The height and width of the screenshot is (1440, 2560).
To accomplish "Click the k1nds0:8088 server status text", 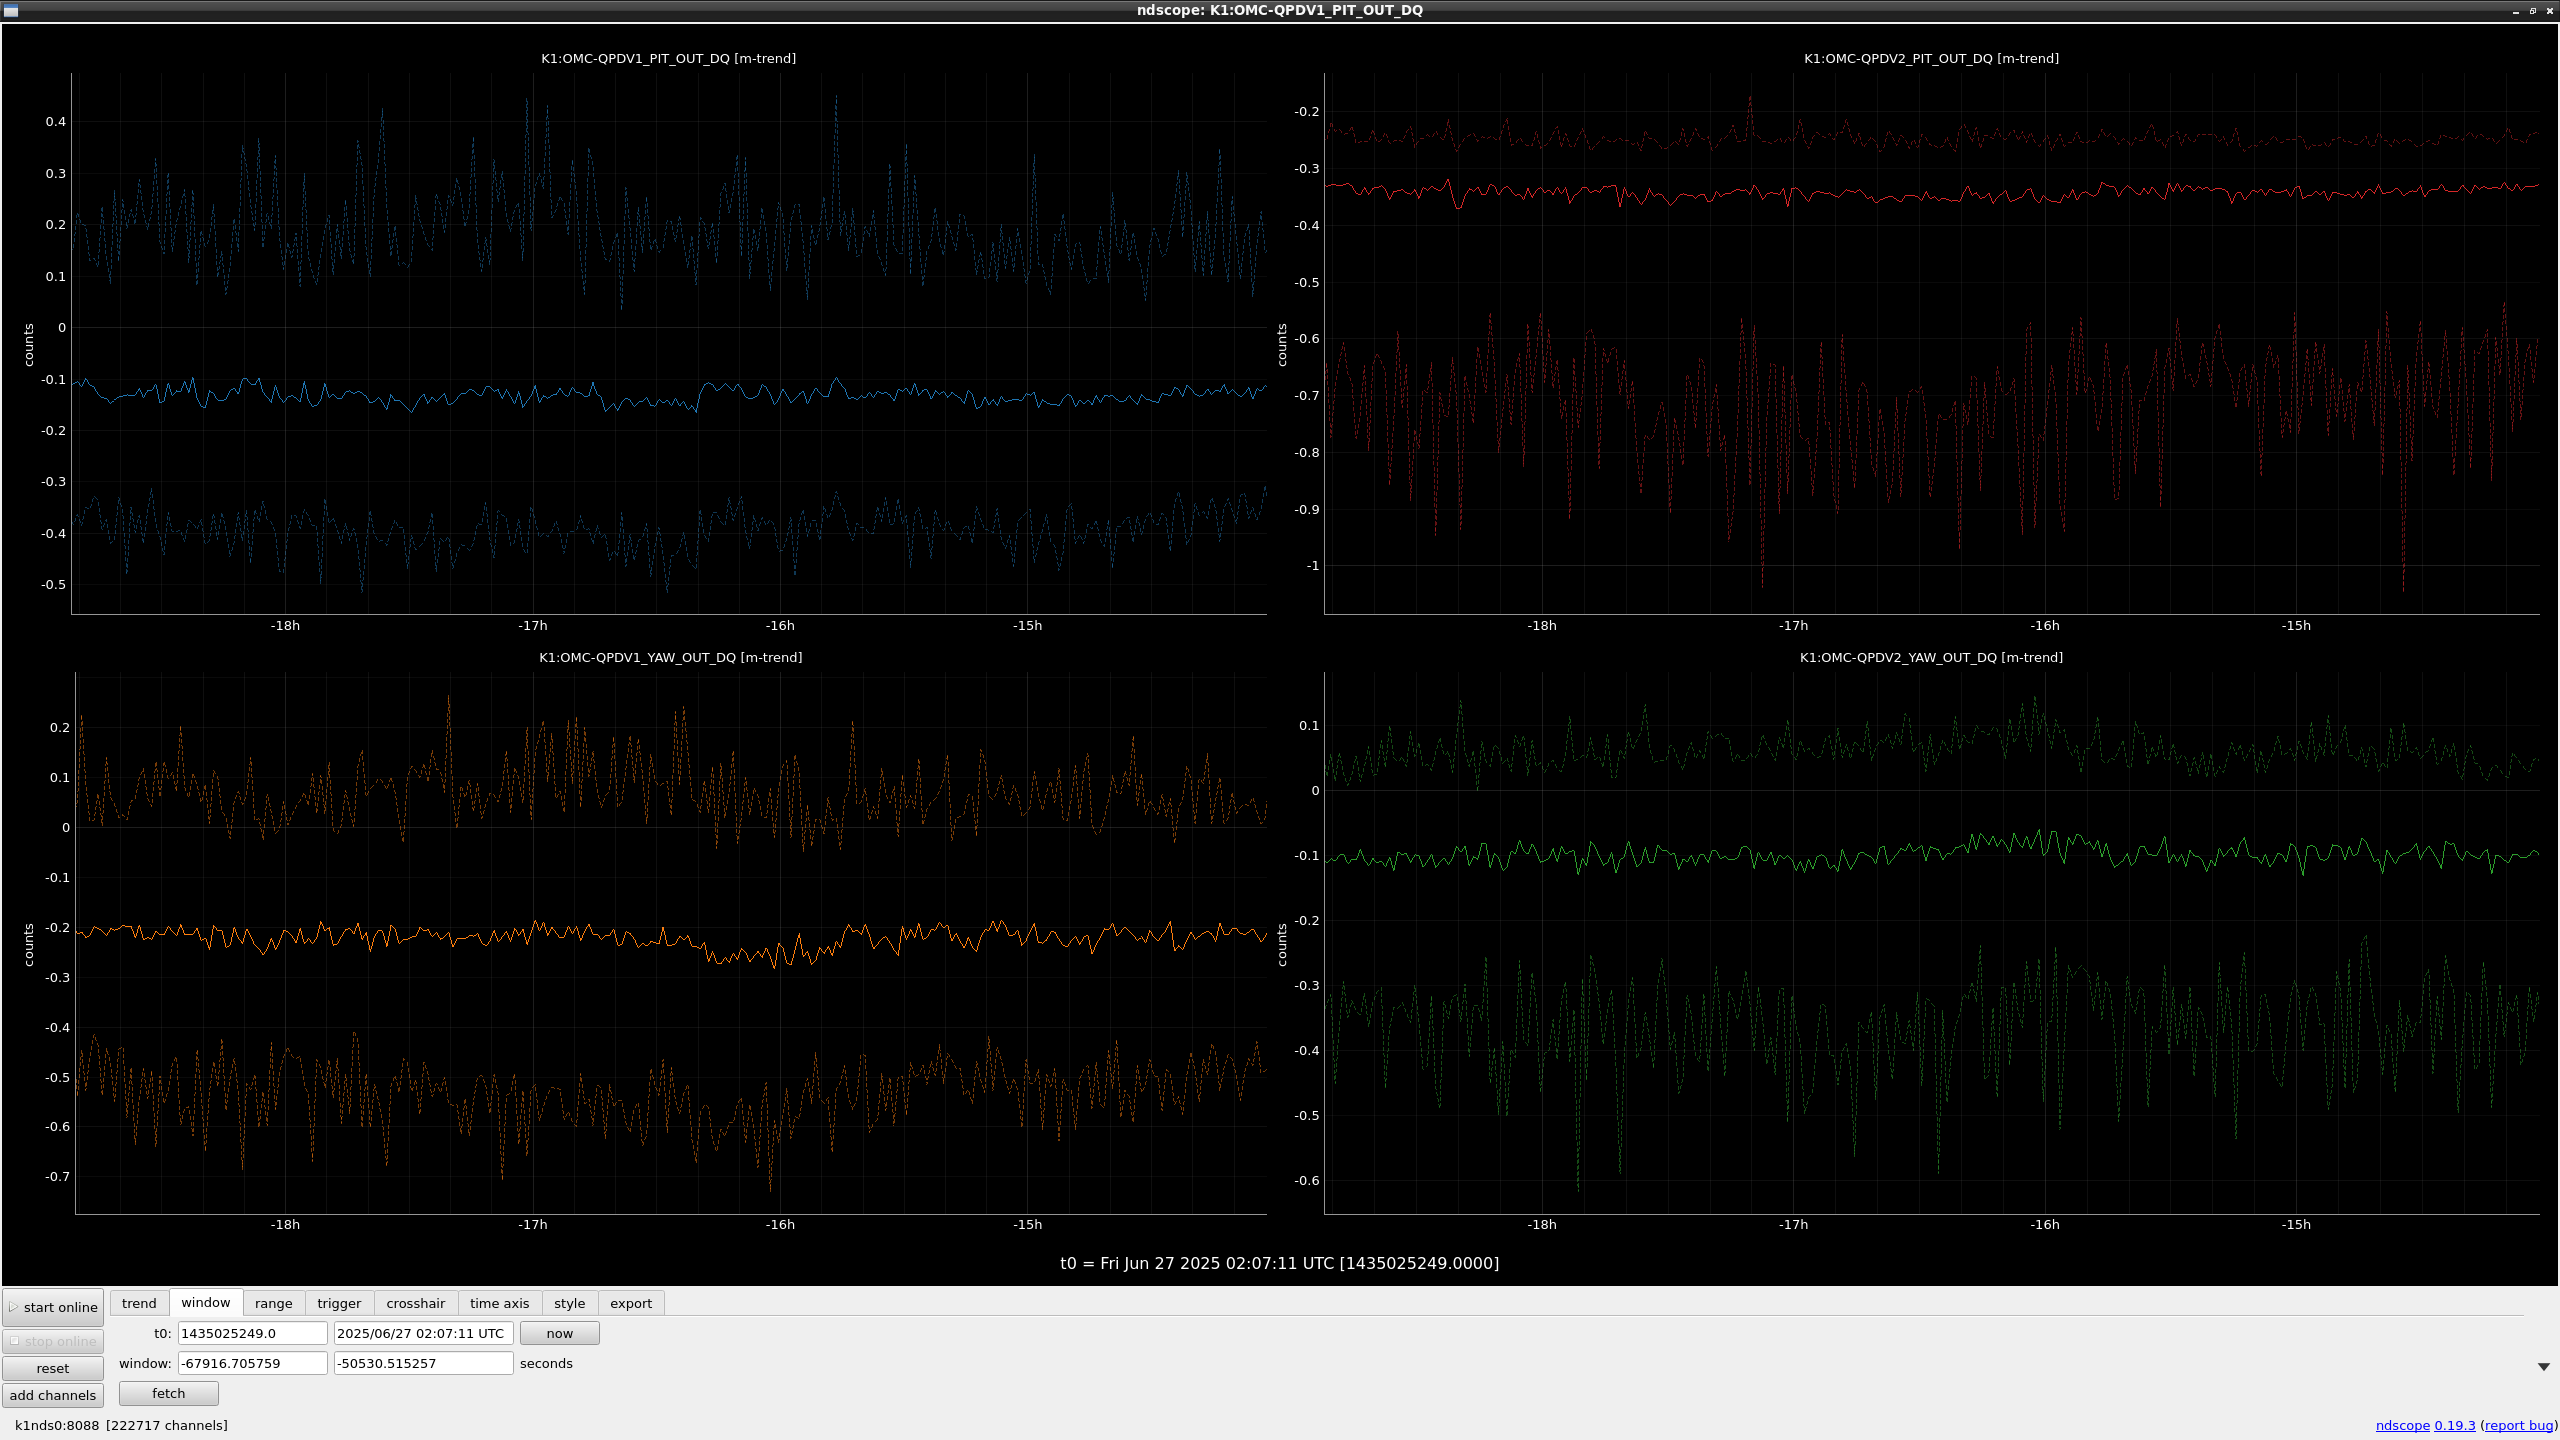I will point(121,1425).
